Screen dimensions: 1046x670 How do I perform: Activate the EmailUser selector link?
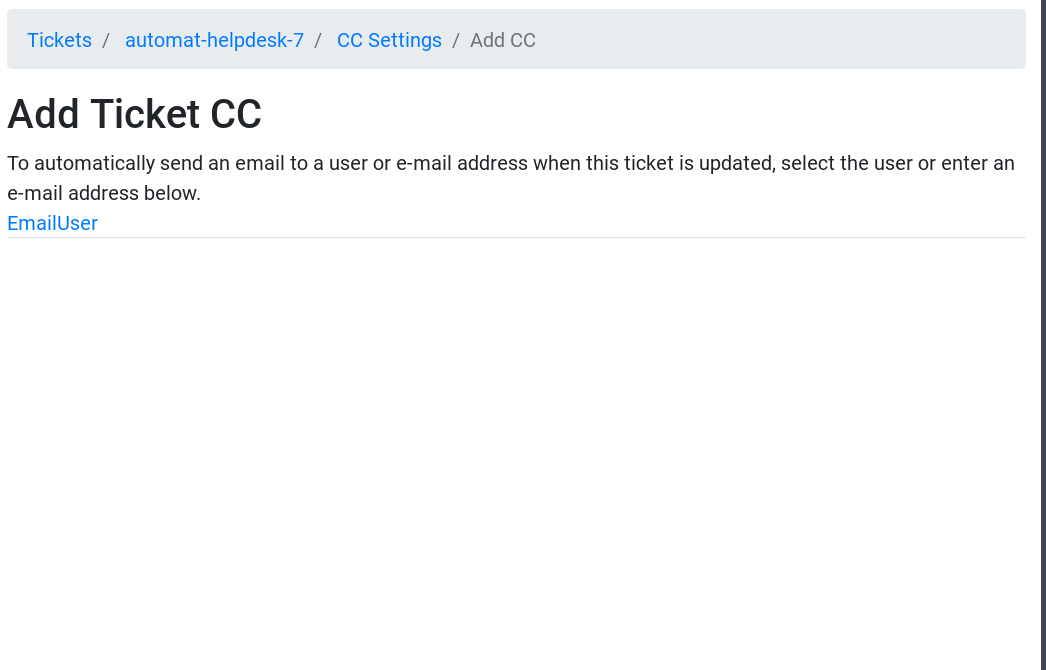52,223
